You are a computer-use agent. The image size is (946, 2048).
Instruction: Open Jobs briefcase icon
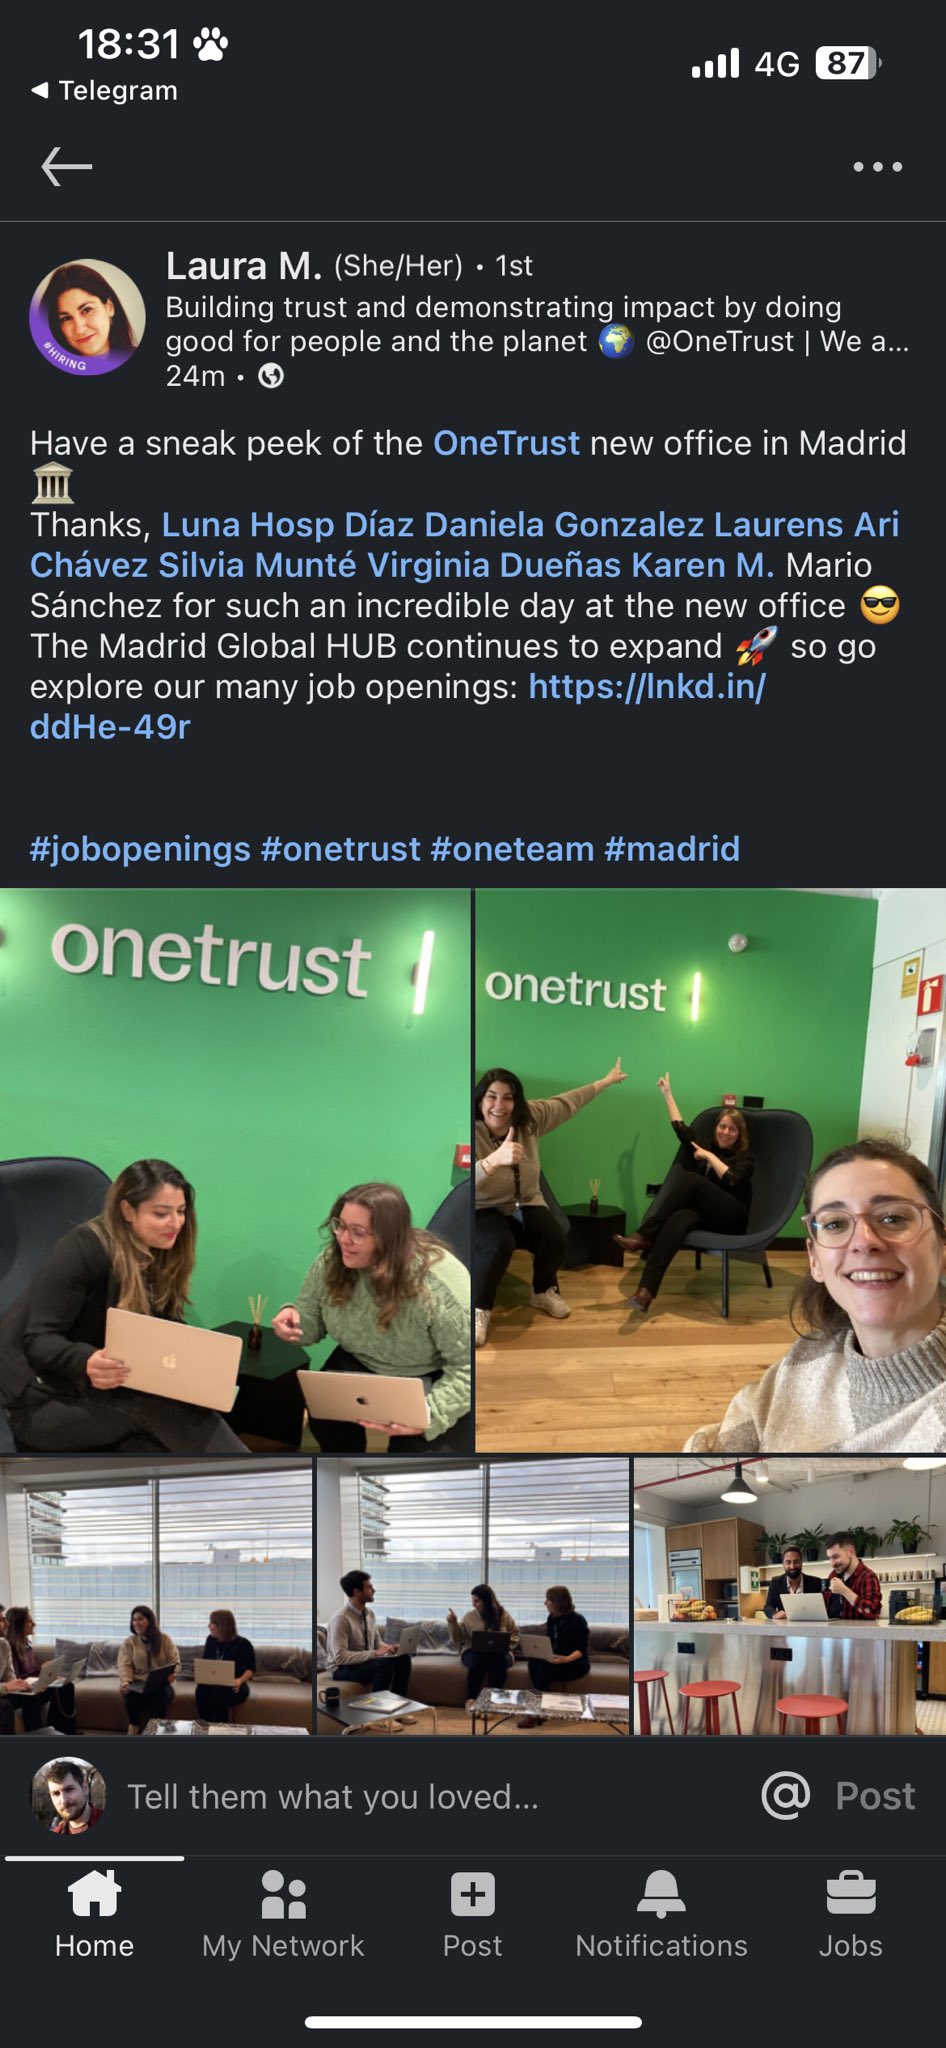pos(851,1894)
